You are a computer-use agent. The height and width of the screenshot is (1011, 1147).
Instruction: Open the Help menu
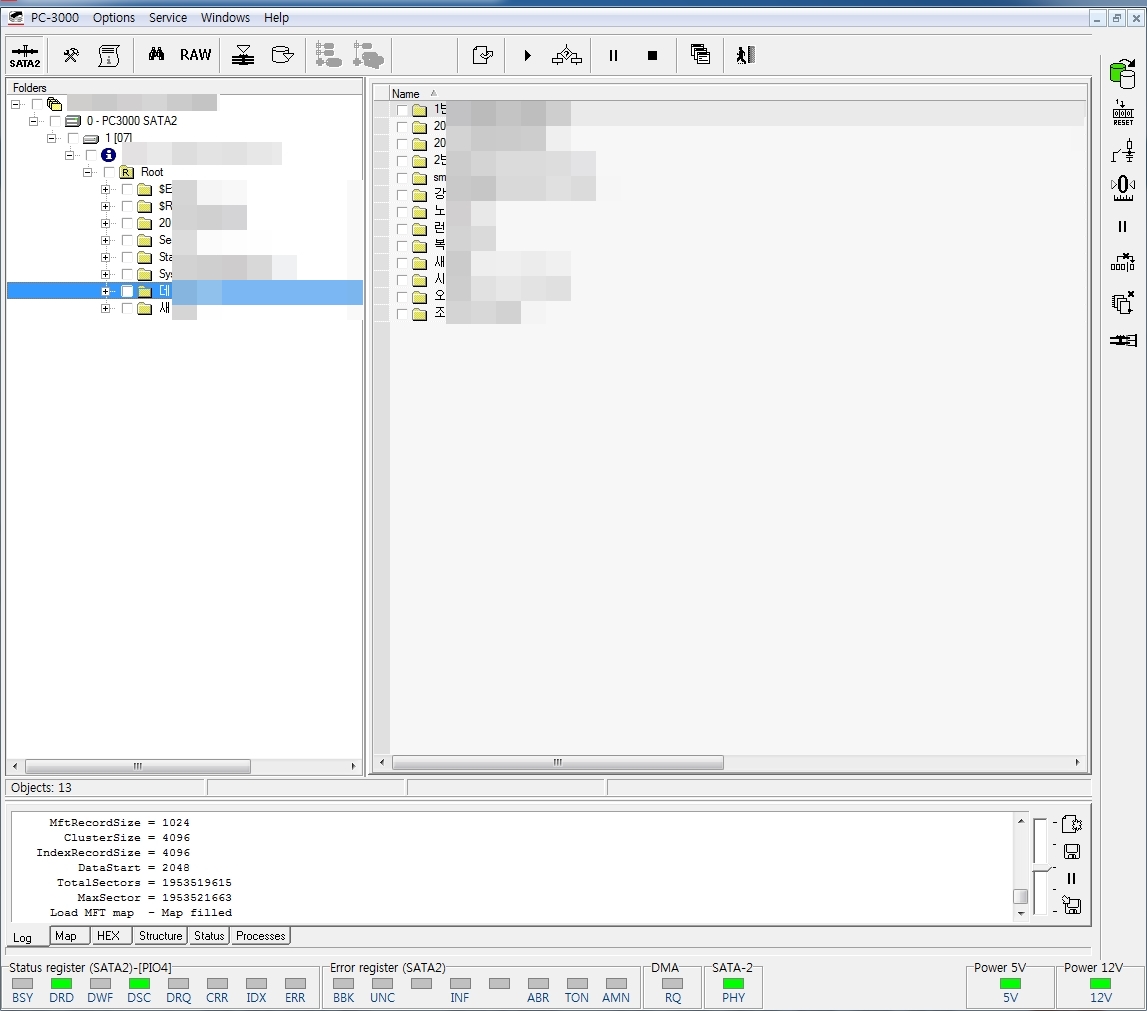click(x=277, y=18)
